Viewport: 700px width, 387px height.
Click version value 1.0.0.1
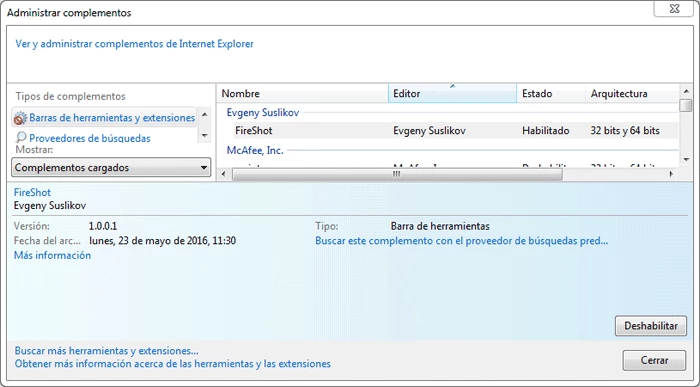(x=103, y=226)
